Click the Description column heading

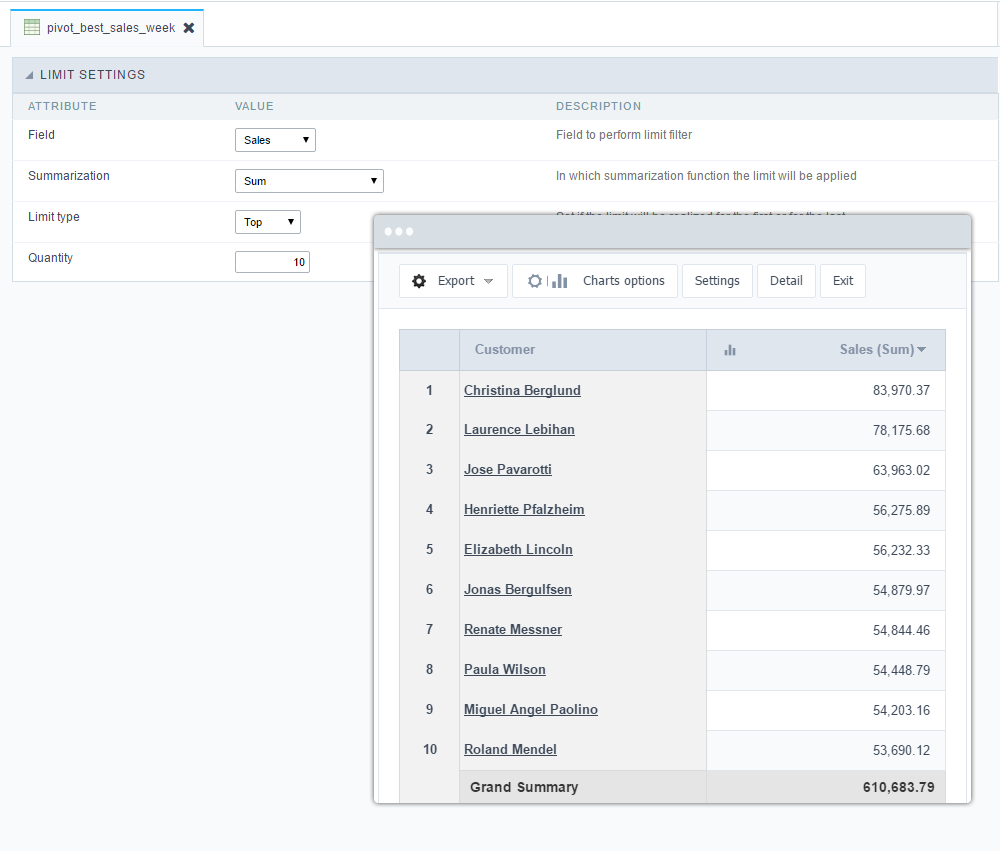pyautogui.click(x=598, y=107)
